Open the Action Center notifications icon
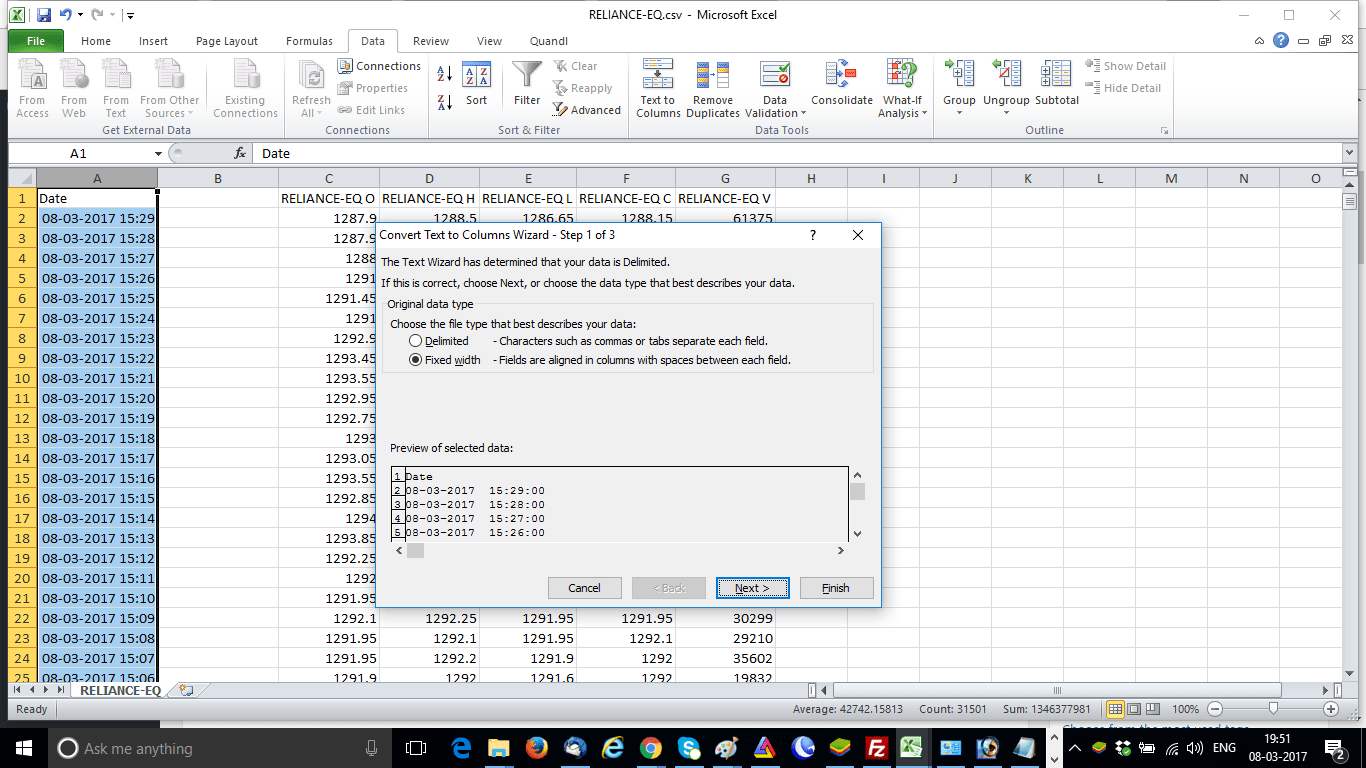The width and height of the screenshot is (1366, 768). click(x=1335, y=748)
